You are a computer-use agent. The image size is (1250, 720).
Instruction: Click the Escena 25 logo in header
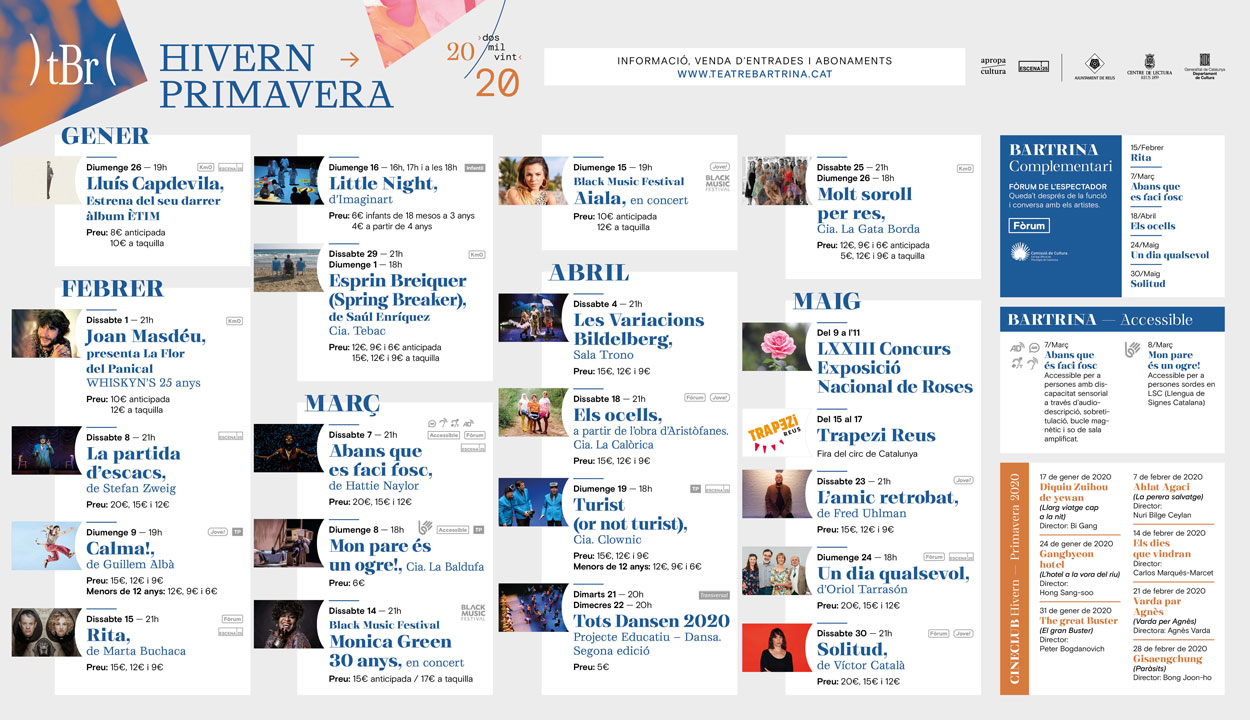click(x=1033, y=67)
